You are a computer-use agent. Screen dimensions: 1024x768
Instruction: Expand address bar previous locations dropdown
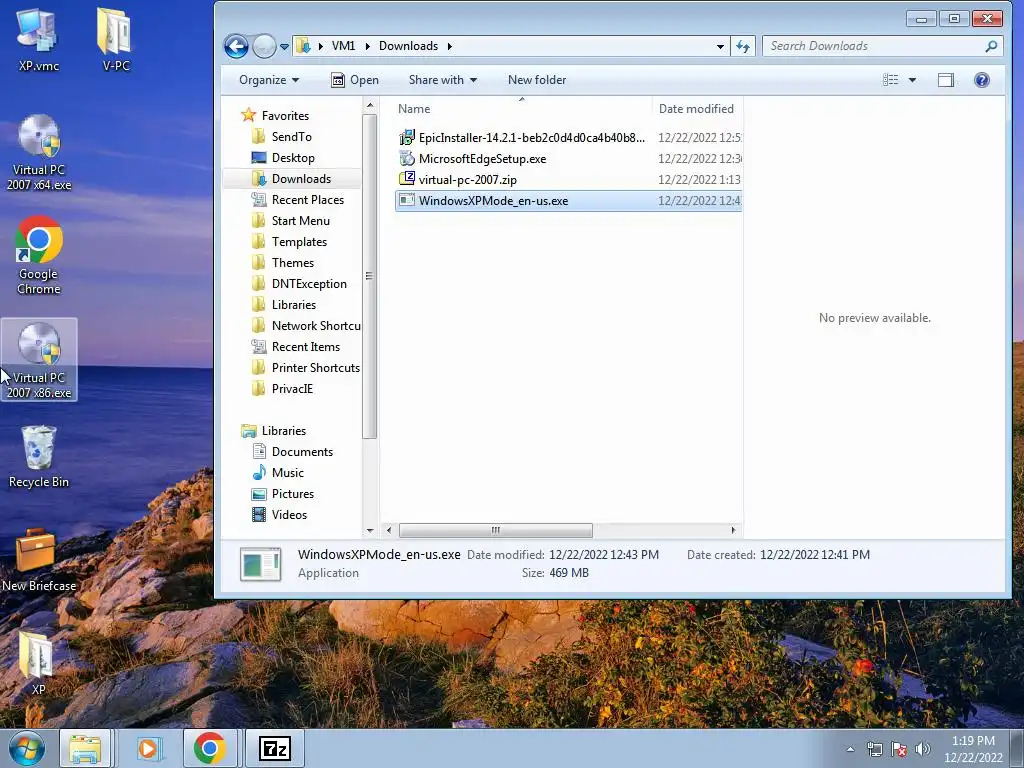[x=720, y=46]
